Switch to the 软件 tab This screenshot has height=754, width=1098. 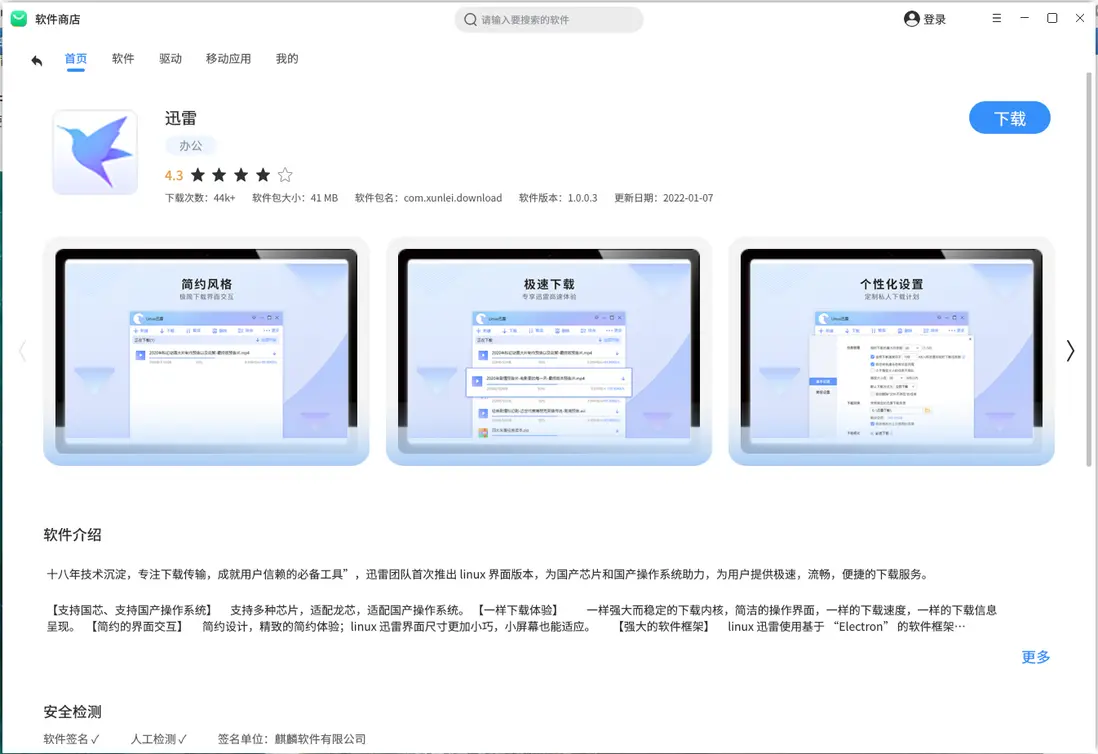pos(123,59)
